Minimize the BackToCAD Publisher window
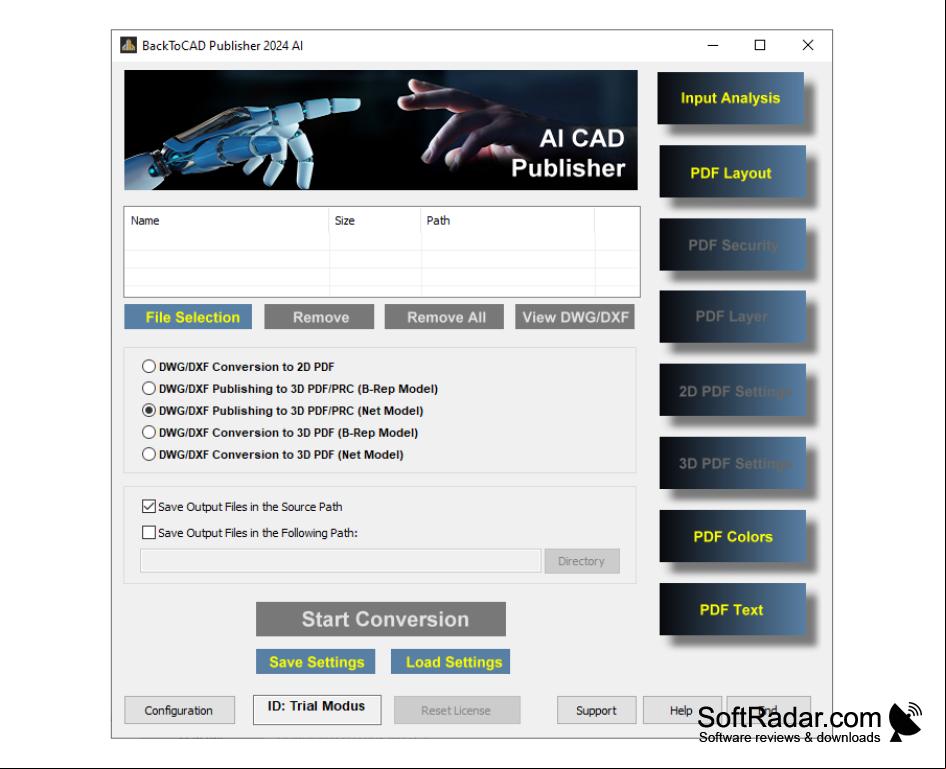Viewport: 946px width, 769px height. click(713, 45)
